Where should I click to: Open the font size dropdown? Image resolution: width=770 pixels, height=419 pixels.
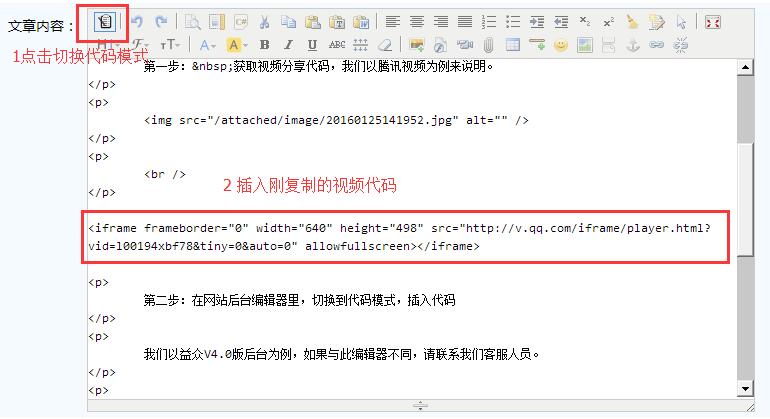click(171, 45)
